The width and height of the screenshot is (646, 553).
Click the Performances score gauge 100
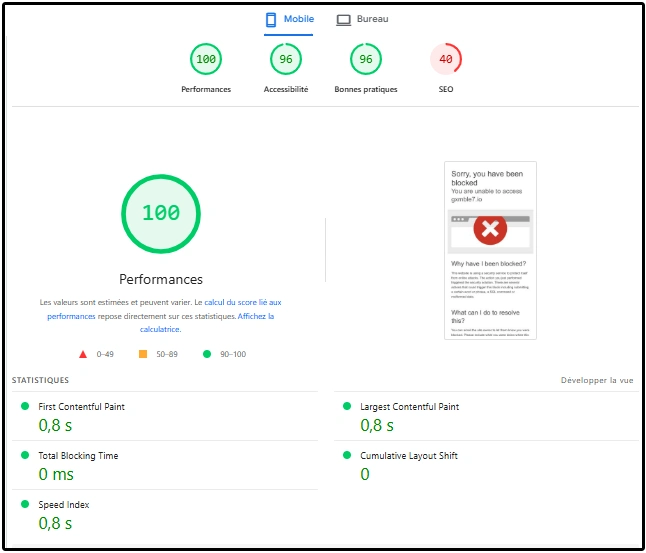point(206,60)
